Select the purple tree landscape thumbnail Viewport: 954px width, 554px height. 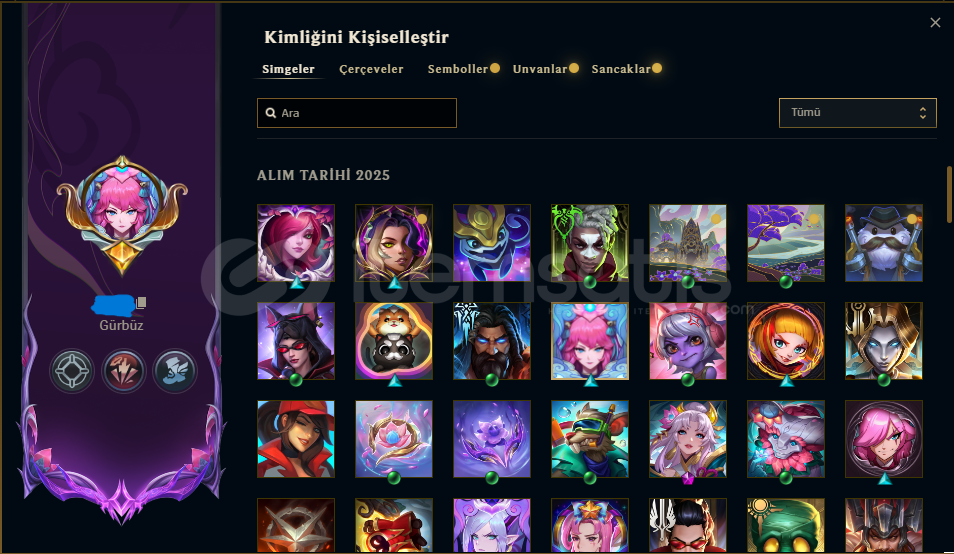coord(785,243)
